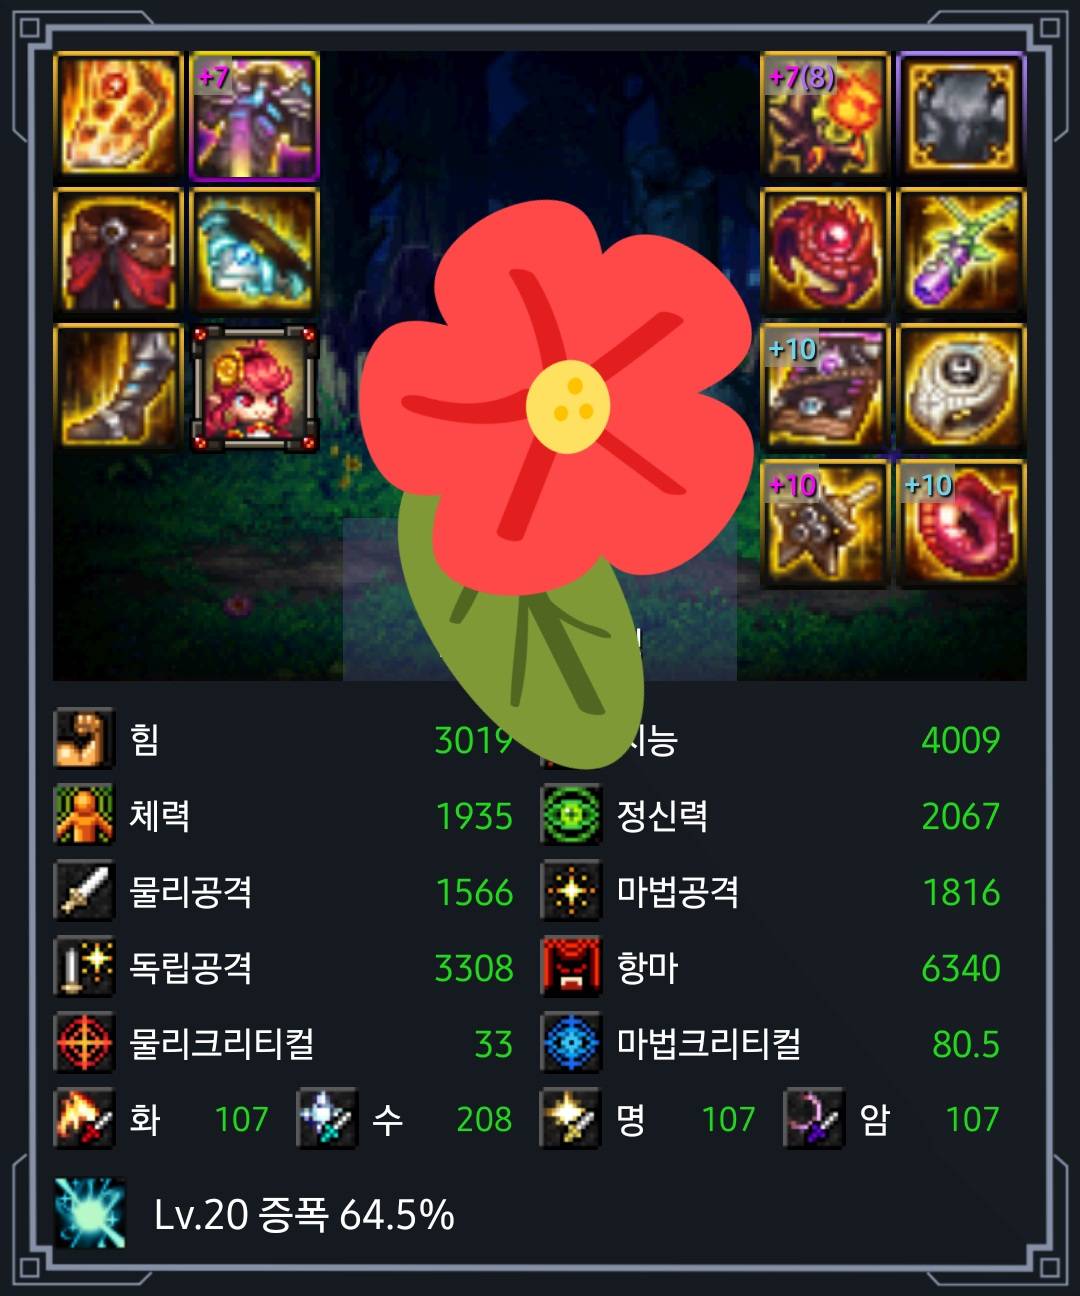Click the blue glowing shoulder slot
The height and width of the screenshot is (1296, 1080).
click(254, 251)
